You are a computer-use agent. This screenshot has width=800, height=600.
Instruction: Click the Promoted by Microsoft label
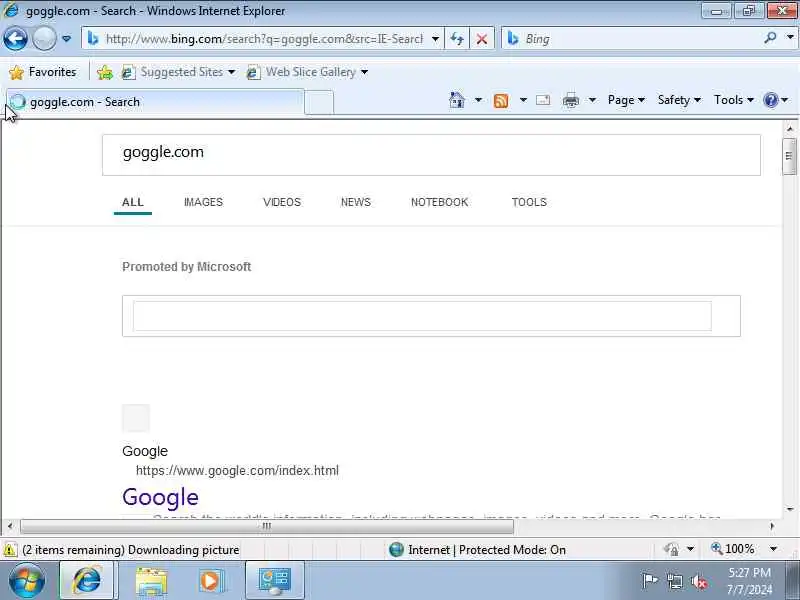186,267
